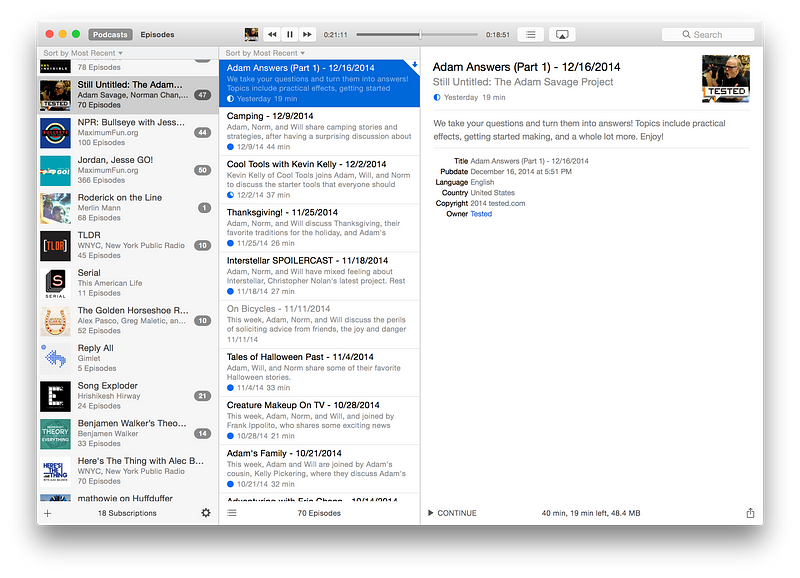
Task: Click the 70 Episodes count text
Action: [x=319, y=513]
